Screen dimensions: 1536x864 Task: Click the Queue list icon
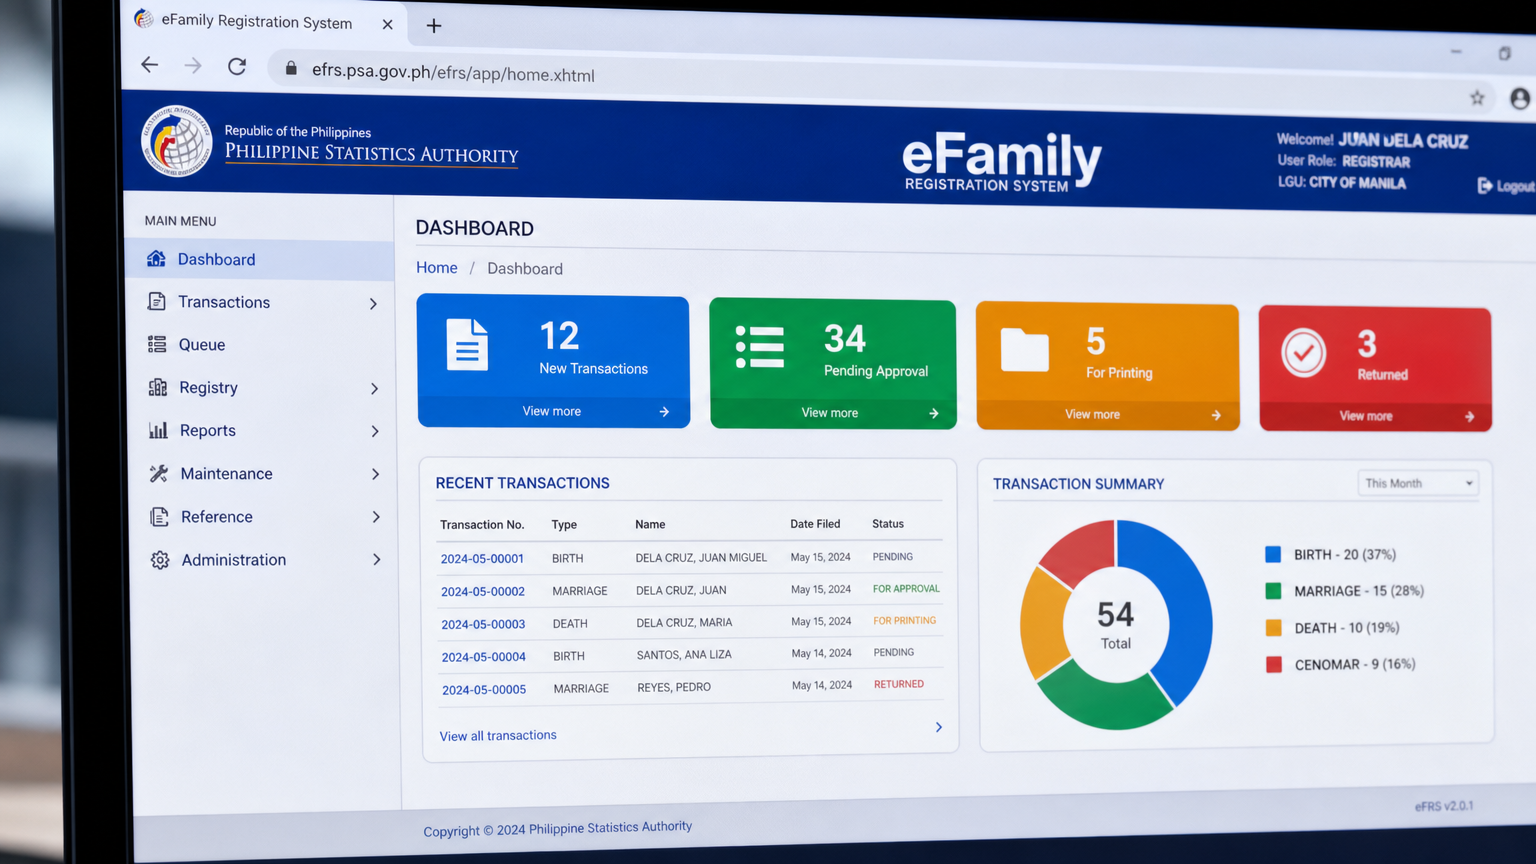pos(157,344)
